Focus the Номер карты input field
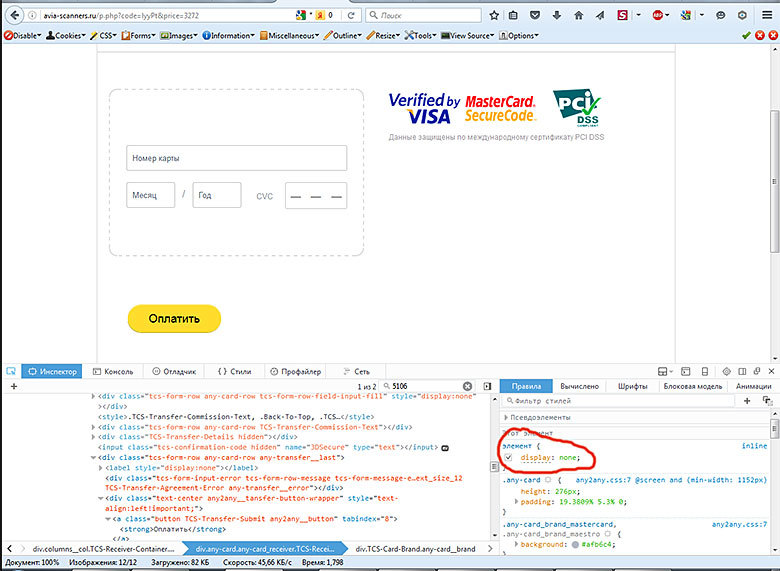This screenshot has height=571, width=780. pos(236,158)
